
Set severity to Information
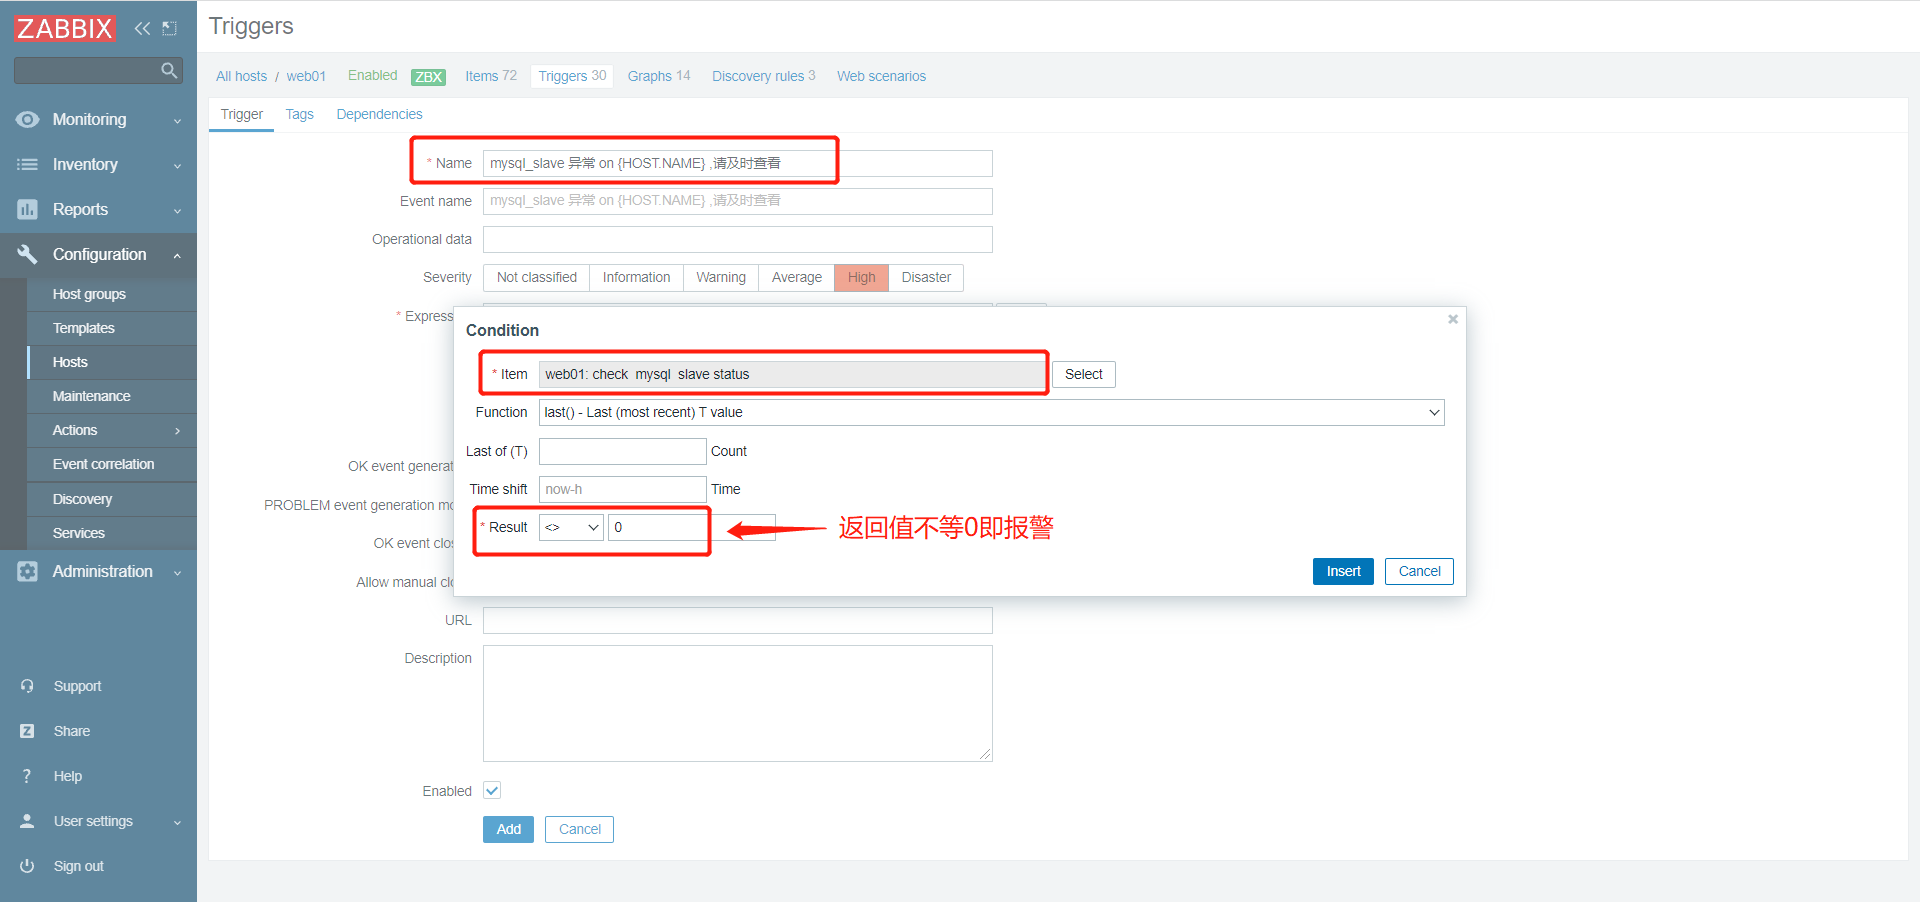pyautogui.click(x=636, y=277)
